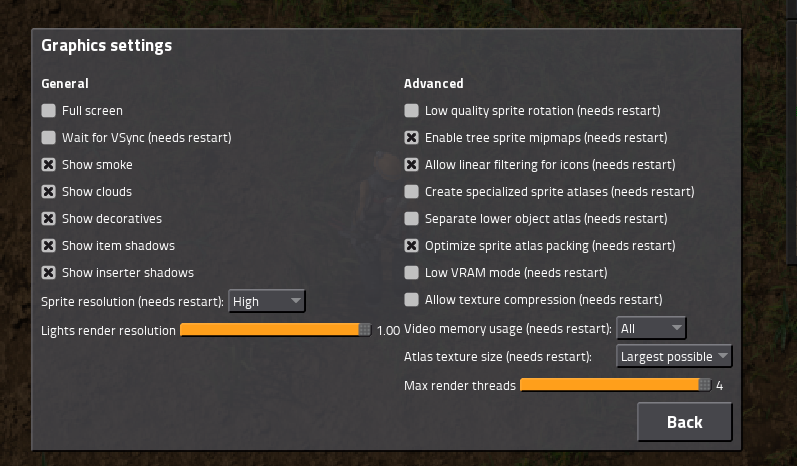Enable Low quality sprite rotation
The height and width of the screenshot is (466, 797).
411,111
